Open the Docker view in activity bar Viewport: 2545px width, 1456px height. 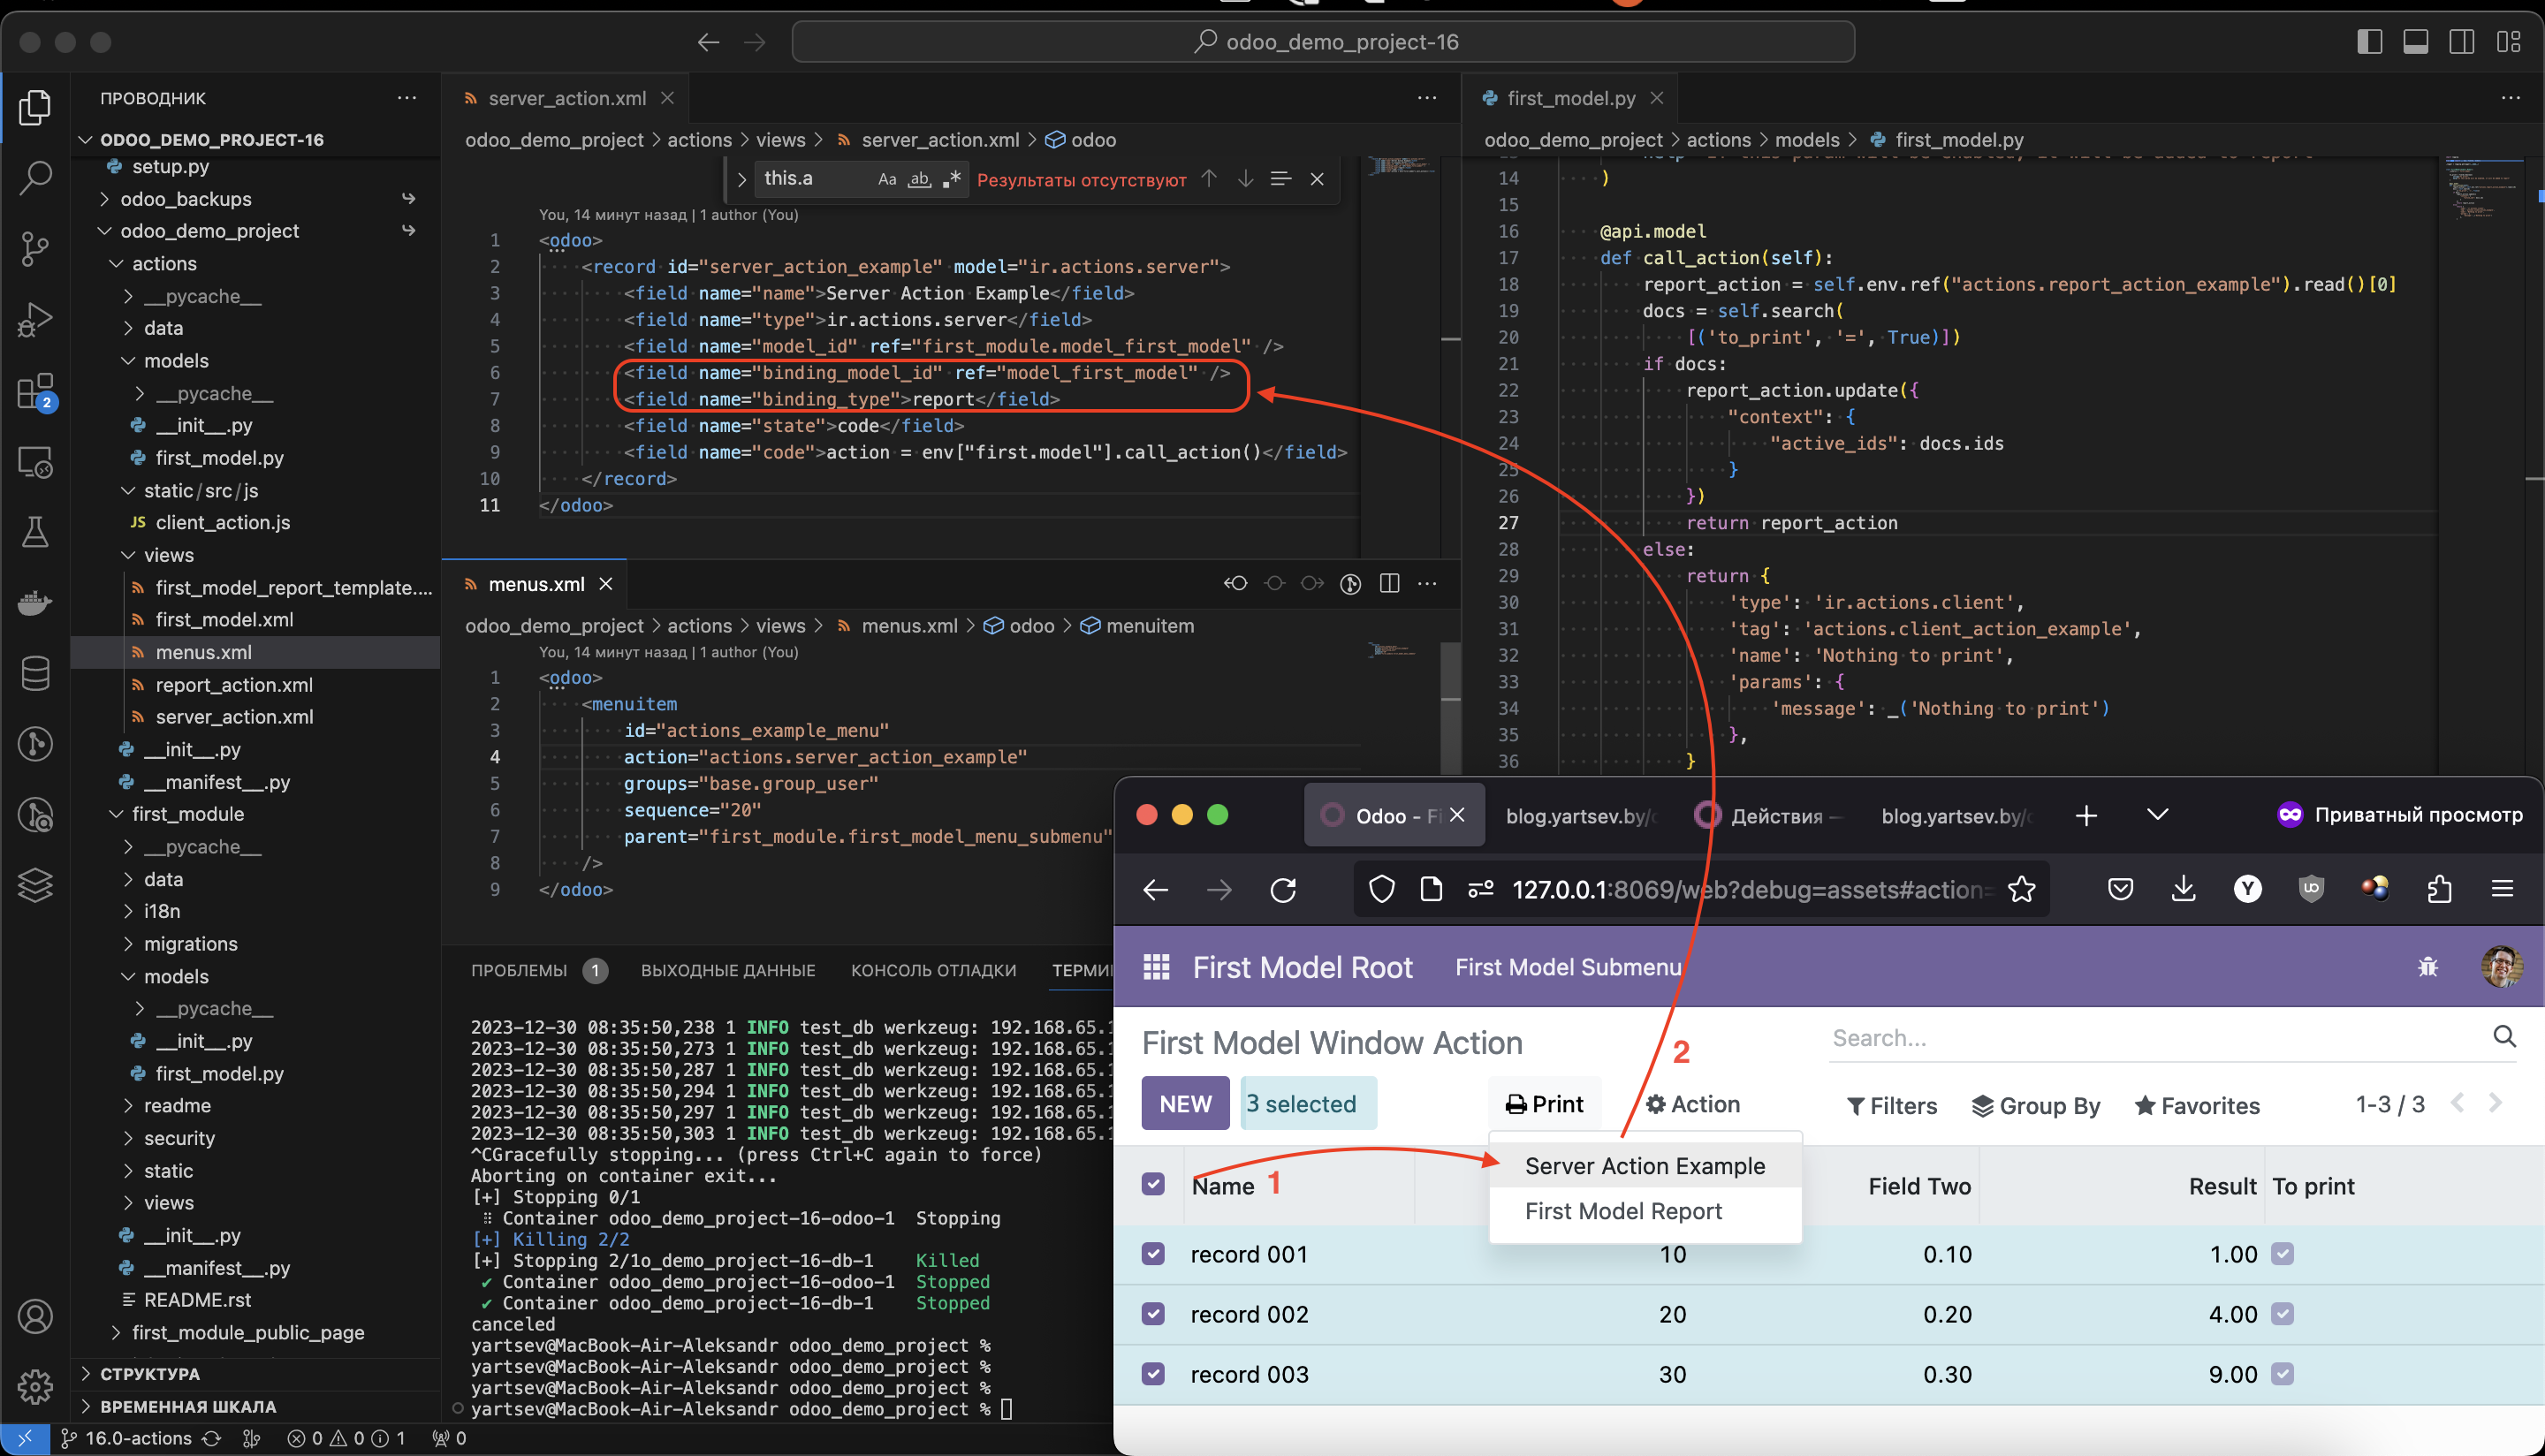pos(35,603)
